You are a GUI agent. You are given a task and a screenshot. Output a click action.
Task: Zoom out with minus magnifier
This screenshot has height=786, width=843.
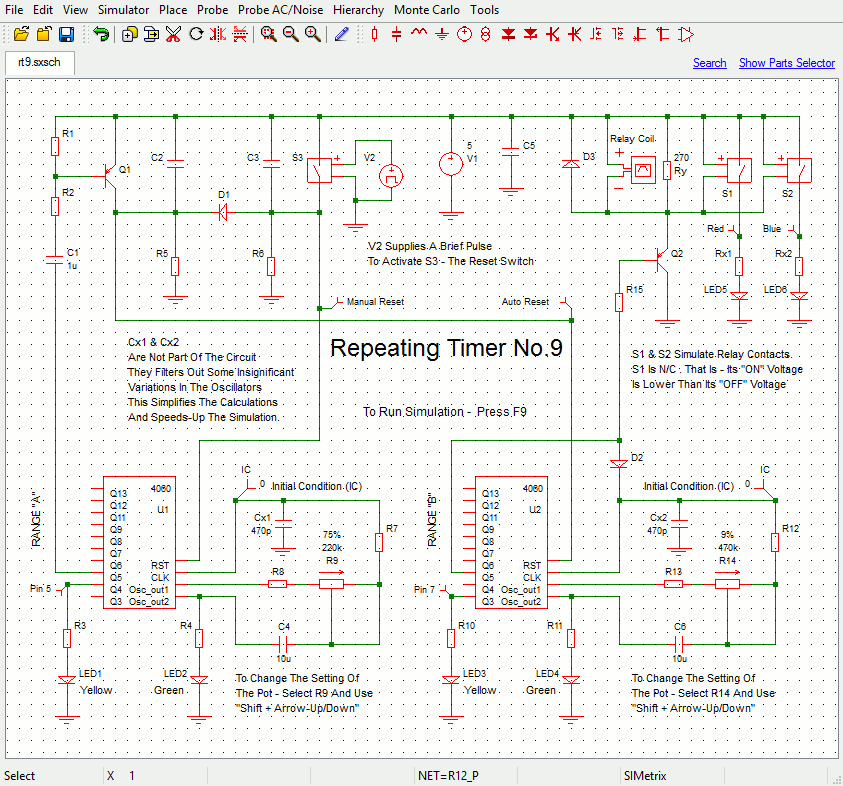tap(291, 34)
